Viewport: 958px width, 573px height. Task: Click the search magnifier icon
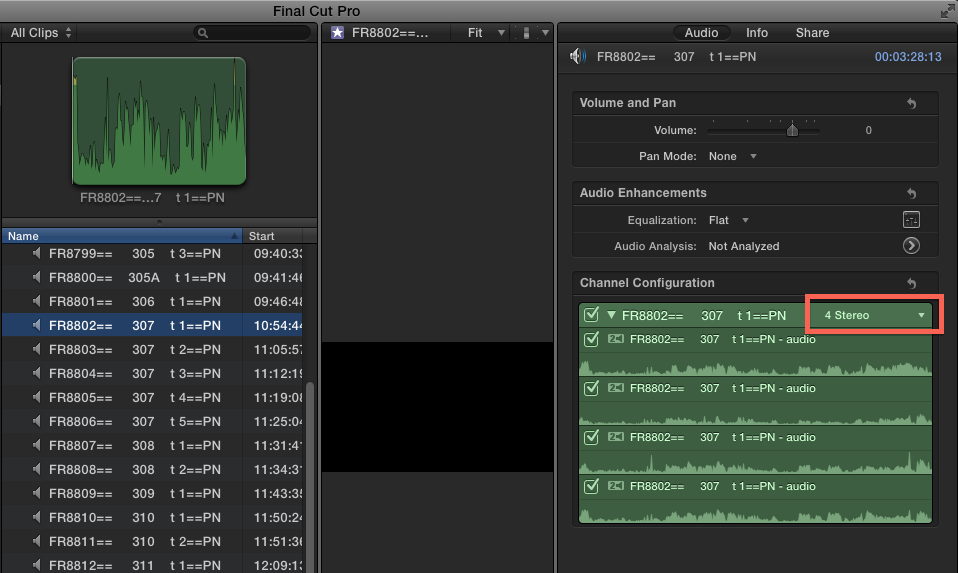coord(203,33)
